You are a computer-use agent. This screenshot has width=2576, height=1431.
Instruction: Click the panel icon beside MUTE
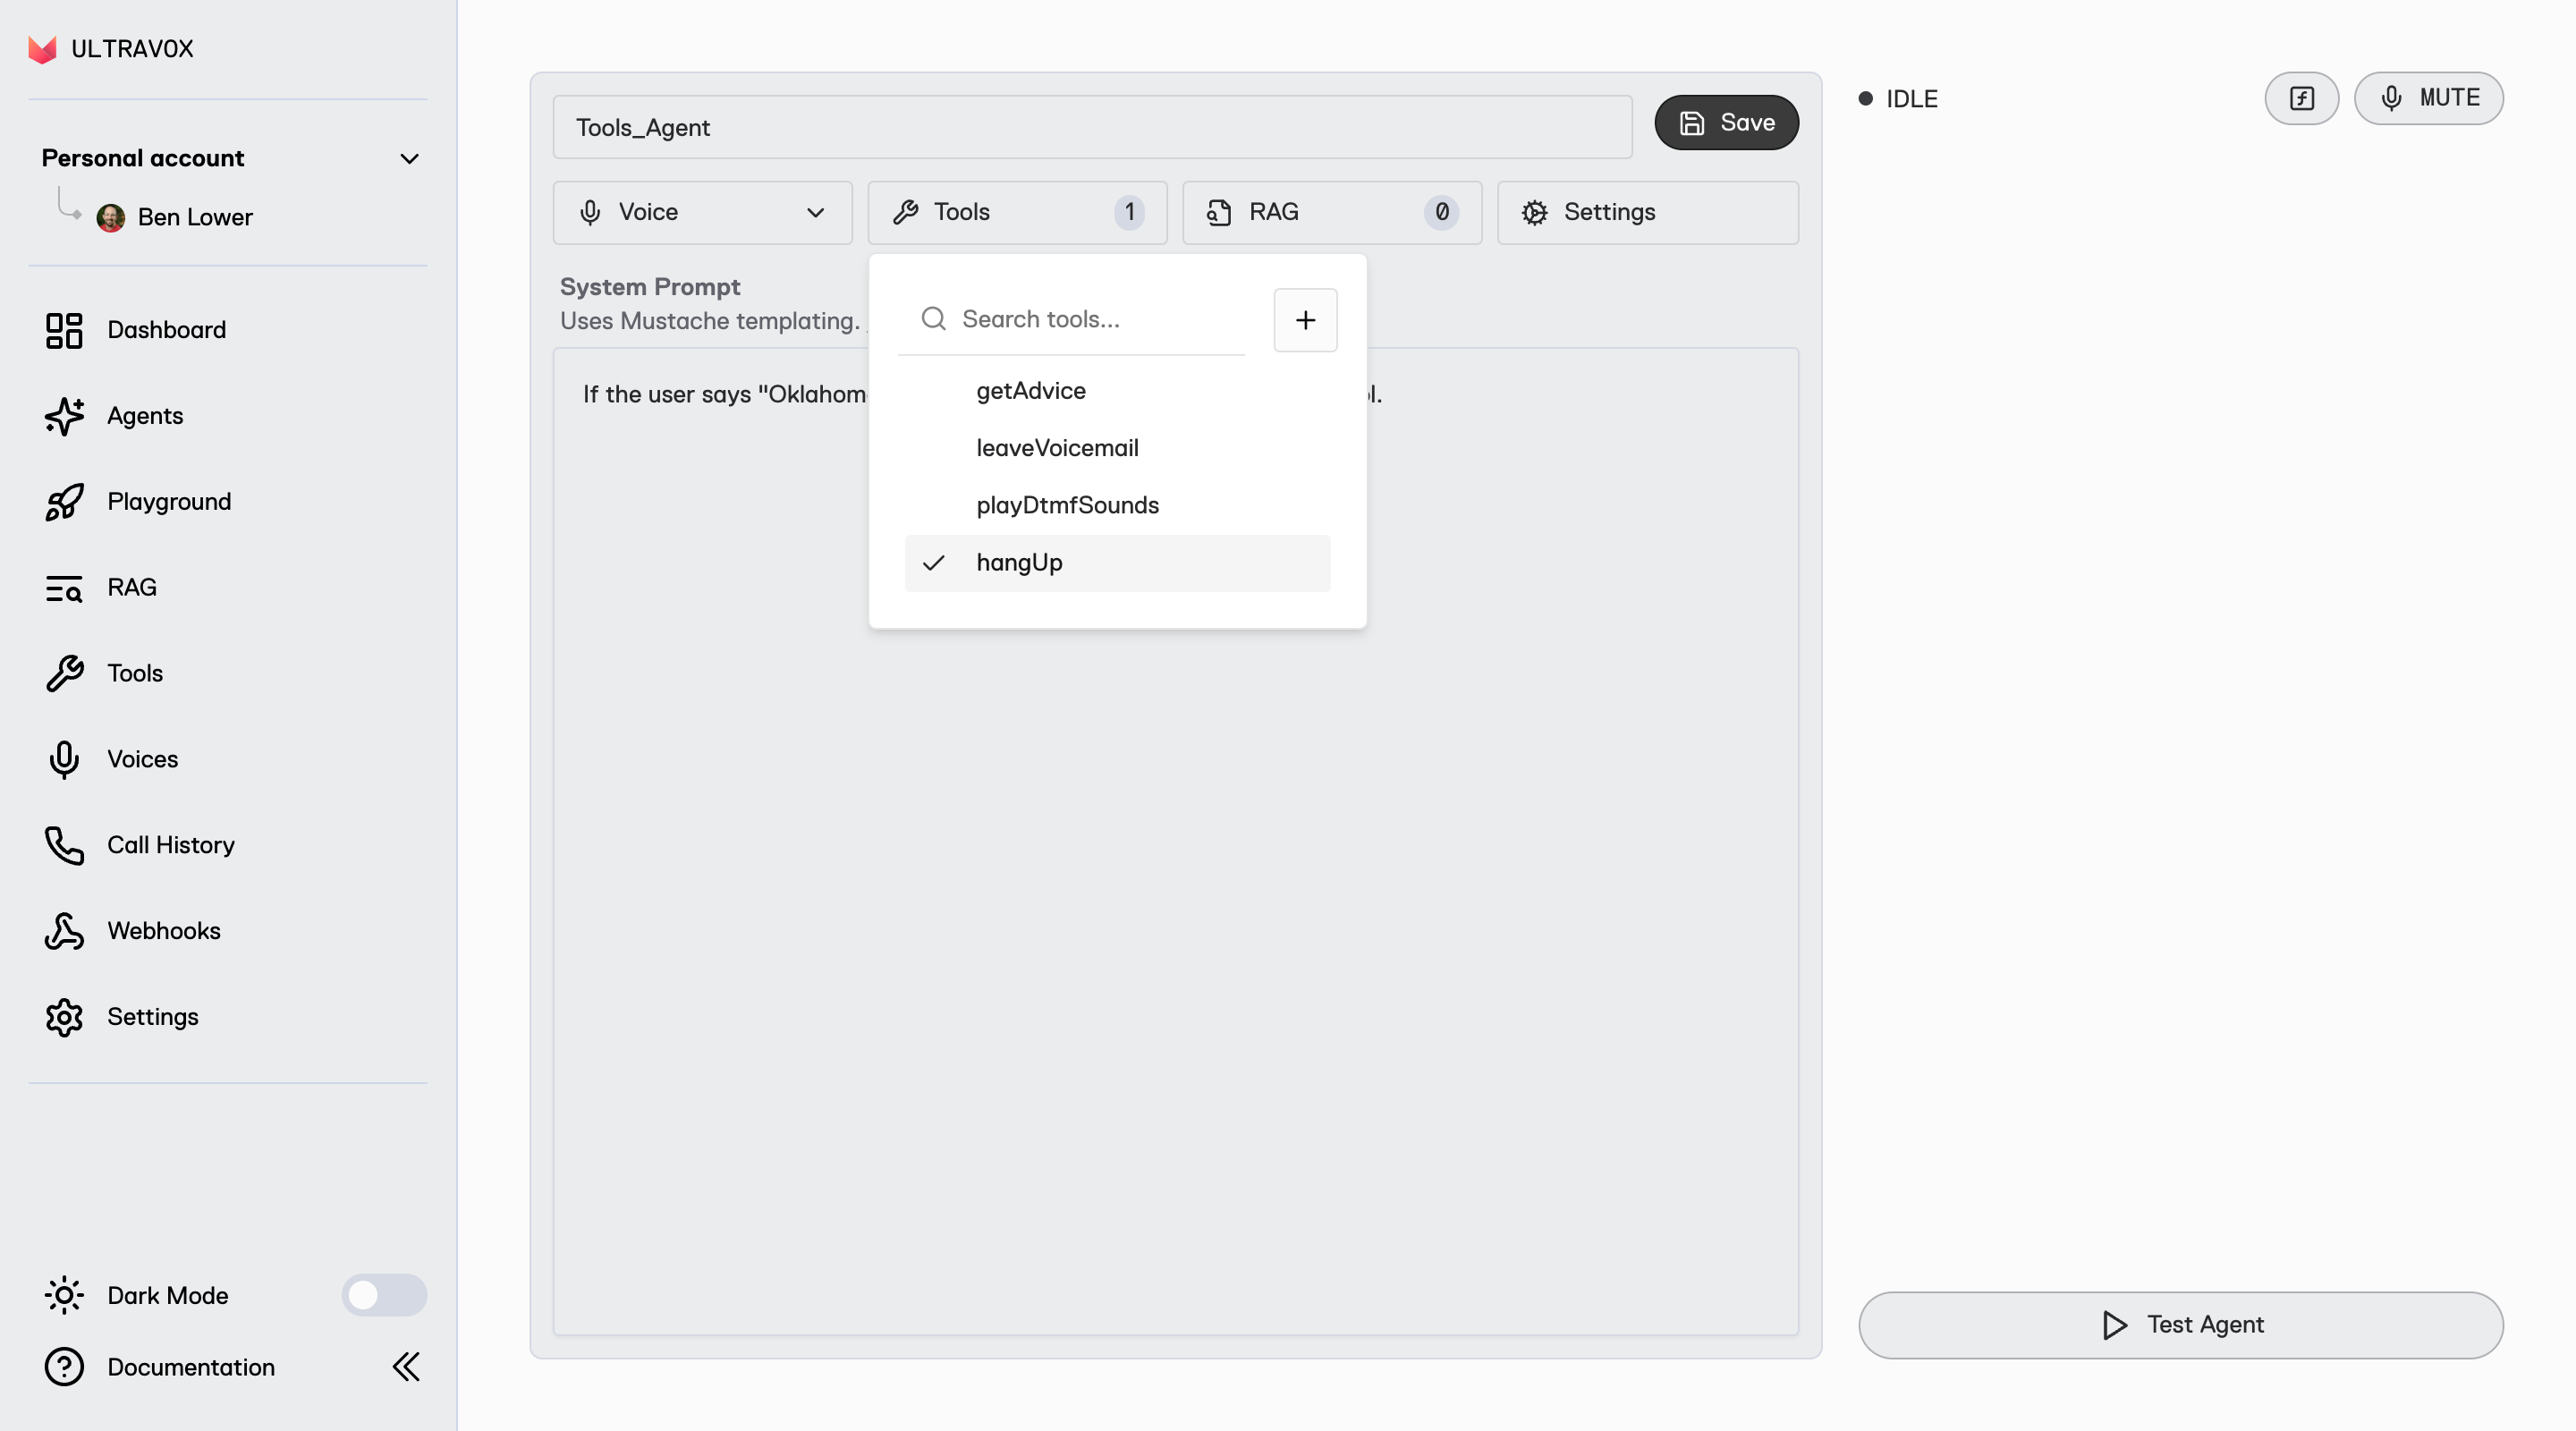point(2301,98)
